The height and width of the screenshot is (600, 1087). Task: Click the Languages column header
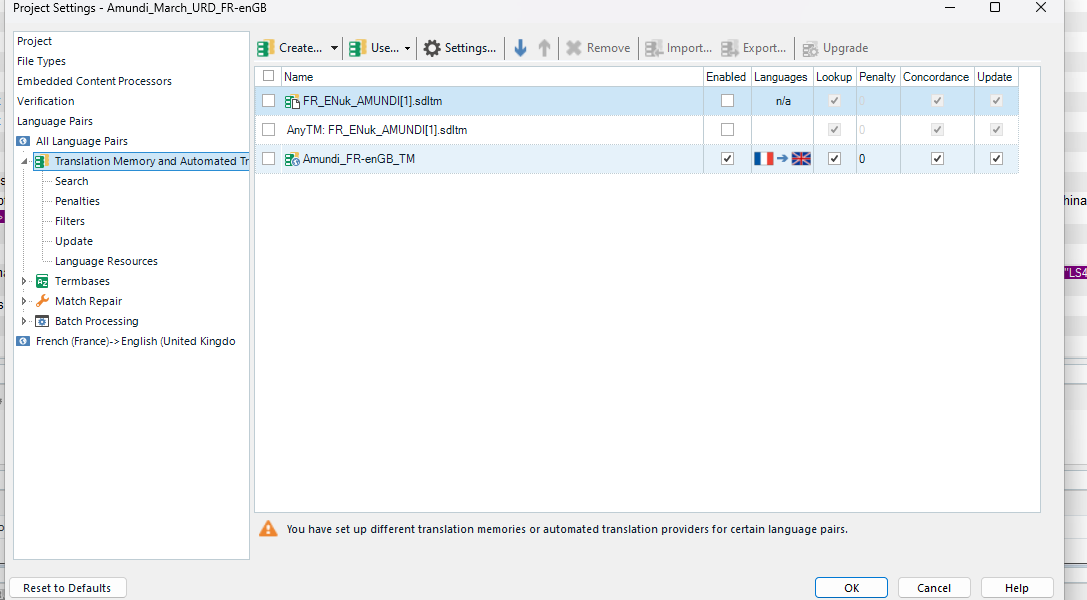pyautogui.click(x=781, y=77)
